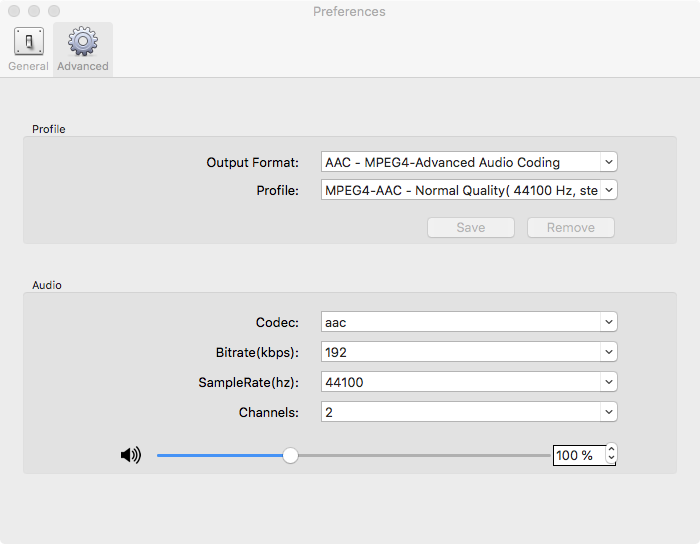Click the volume speaker icon
The height and width of the screenshot is (544, 700).
click(x=130, y=455)
